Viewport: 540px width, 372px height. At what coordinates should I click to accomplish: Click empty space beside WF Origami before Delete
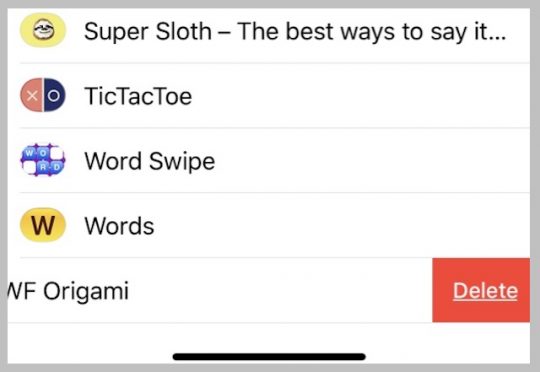281,290
